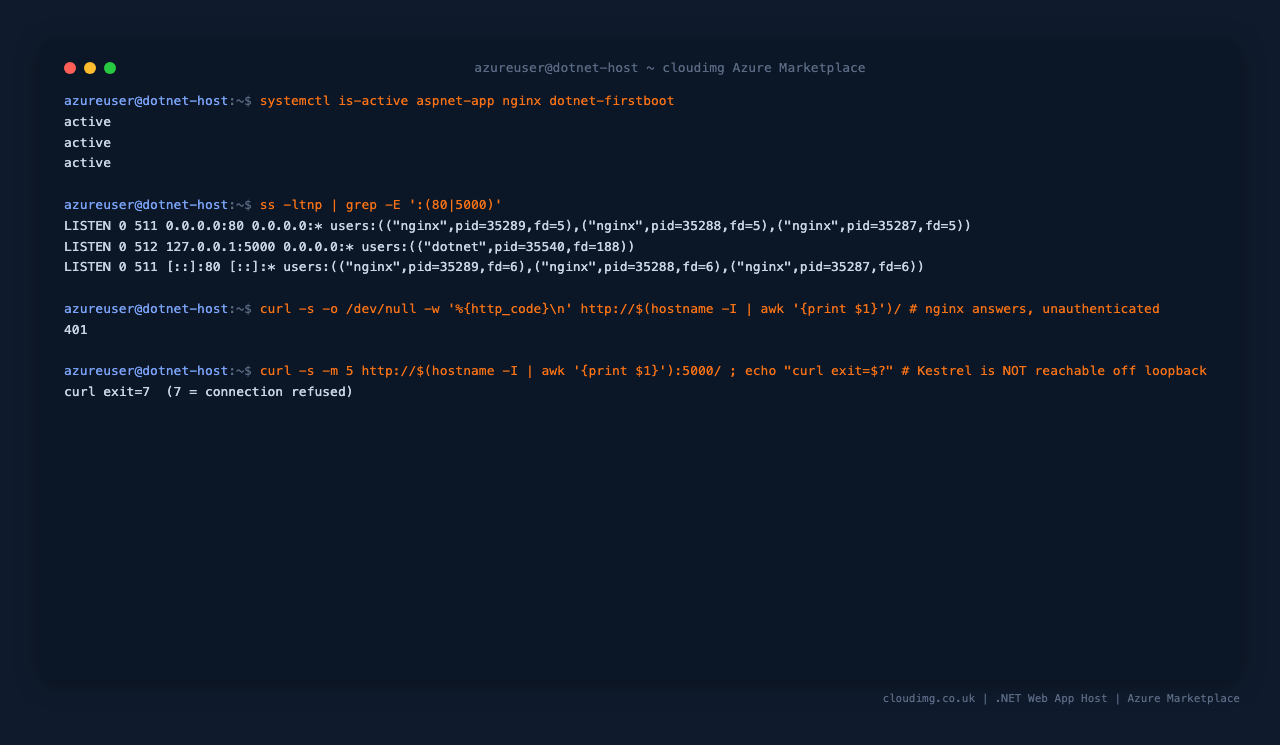Click the first 'active' output line
This screenshot has height=745, width=1280.
pos(88,122)
